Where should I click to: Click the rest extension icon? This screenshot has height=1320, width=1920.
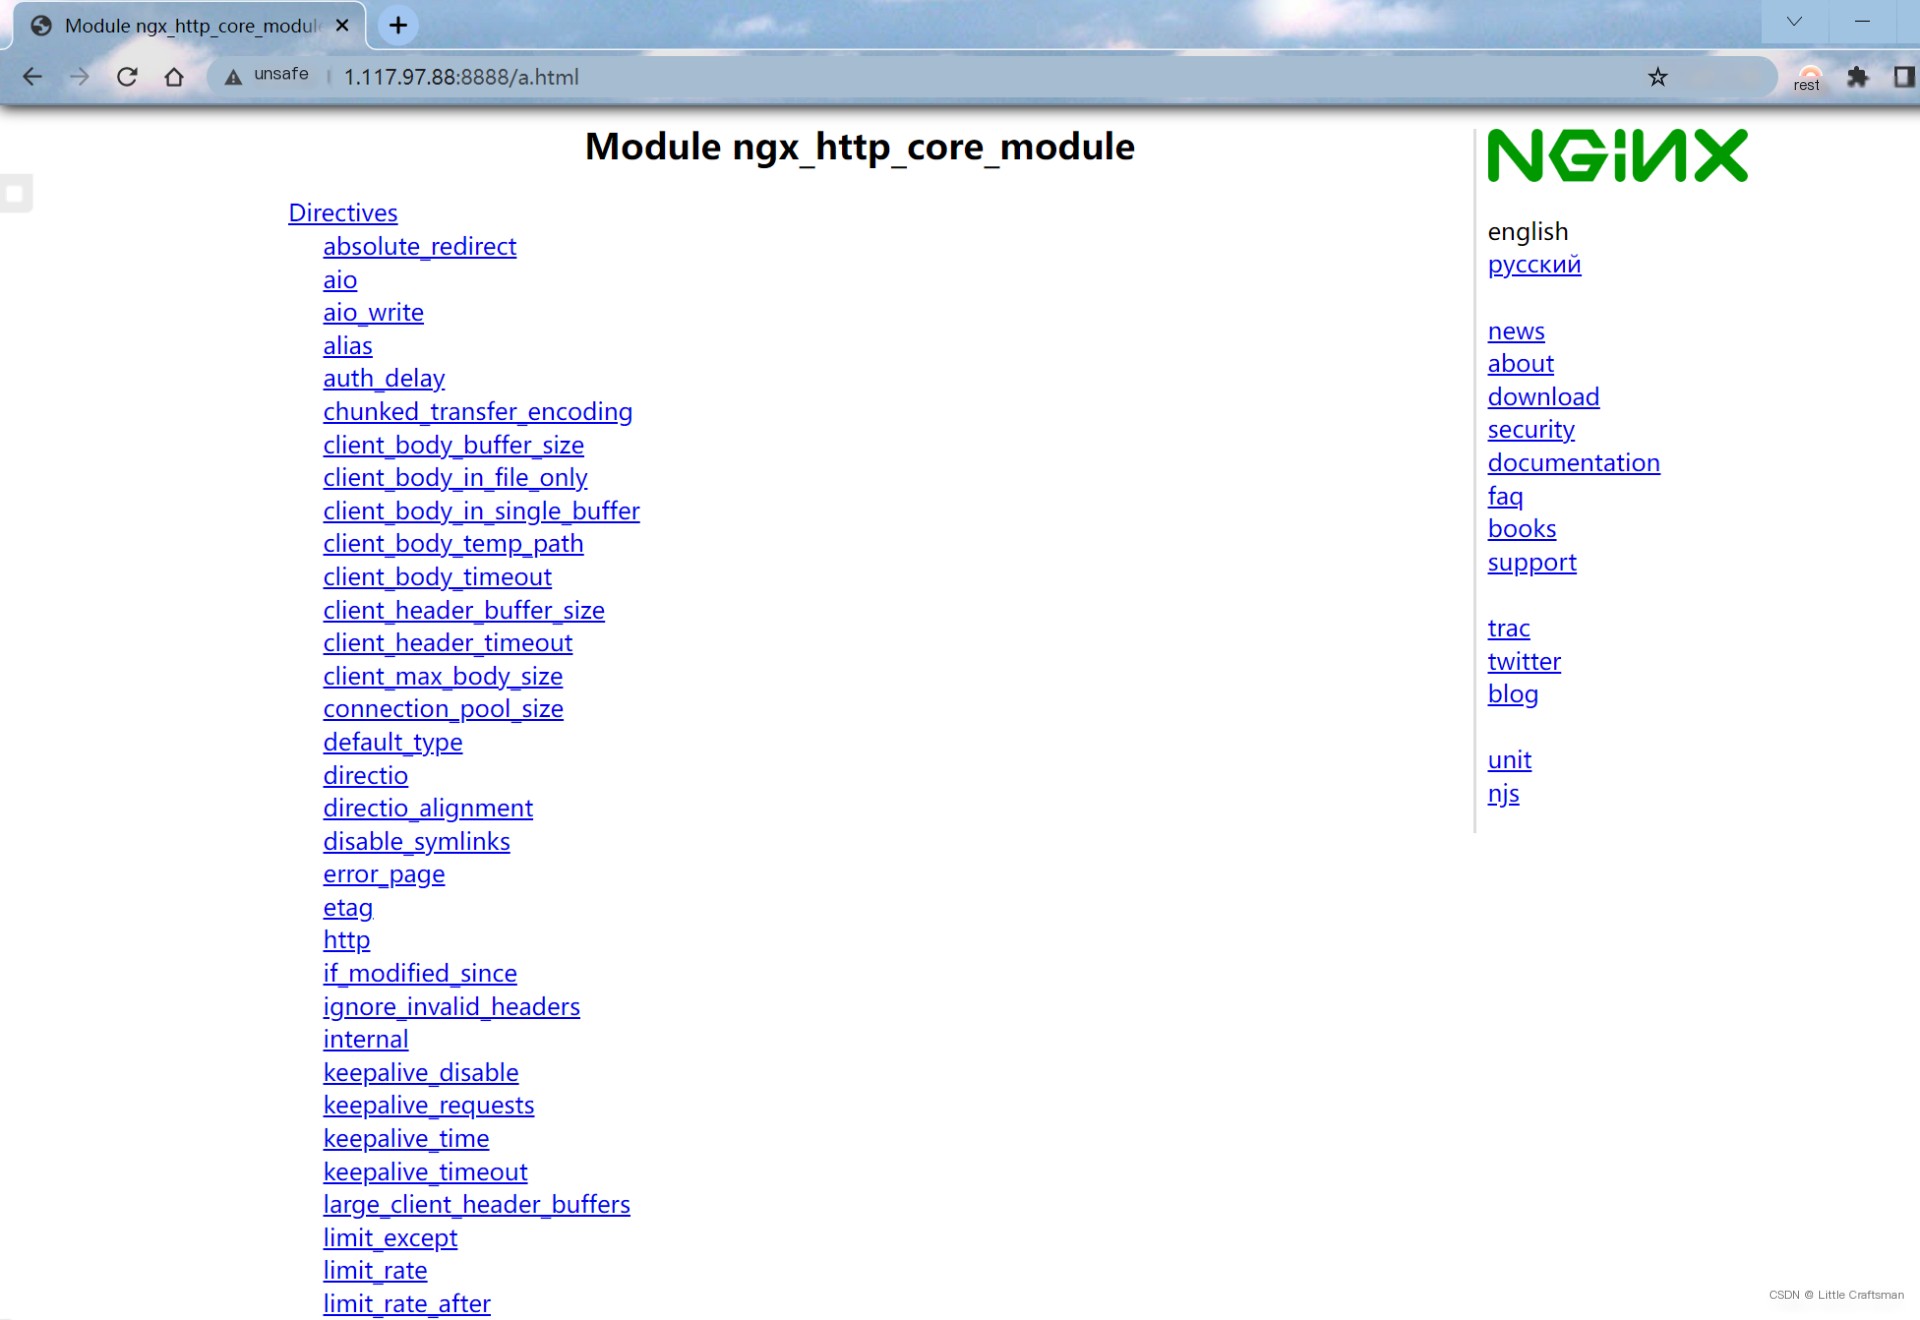[1808, 77]
